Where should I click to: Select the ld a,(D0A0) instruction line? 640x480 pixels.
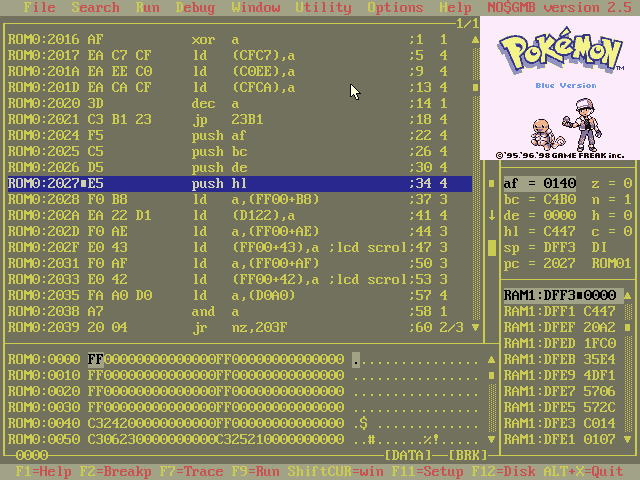[240, 296]
